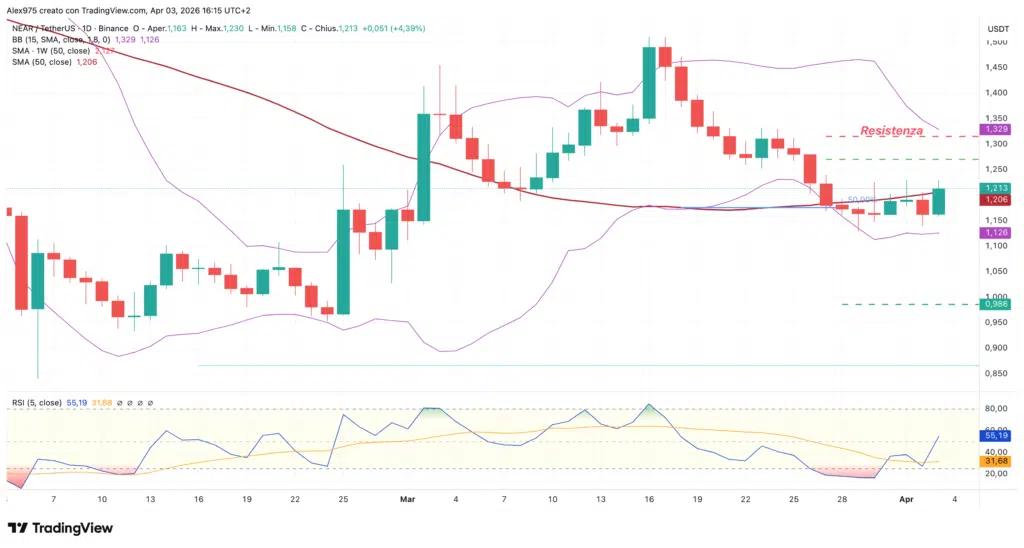Click the purple 1,126 lower band price tag

[x=995, y=233]
